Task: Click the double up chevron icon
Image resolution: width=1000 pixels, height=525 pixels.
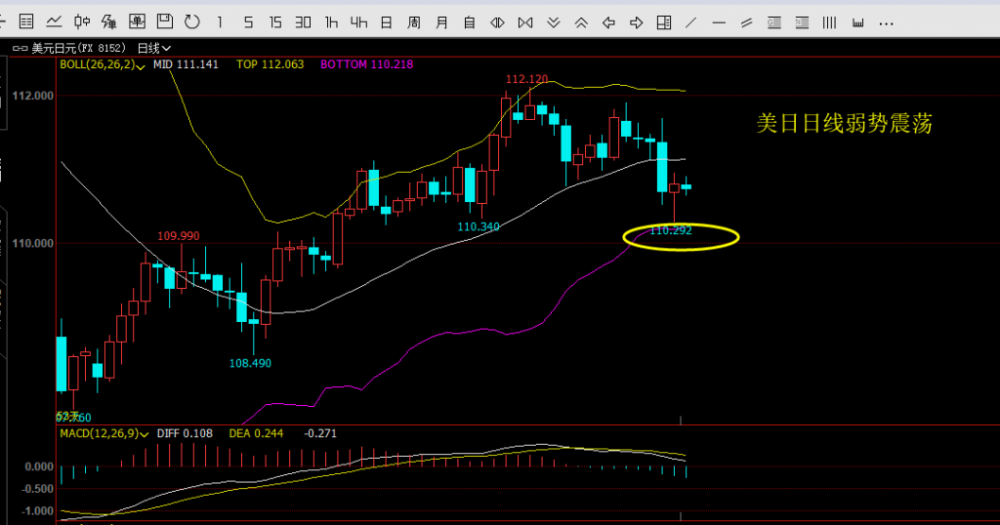Action: pos(581,22)
